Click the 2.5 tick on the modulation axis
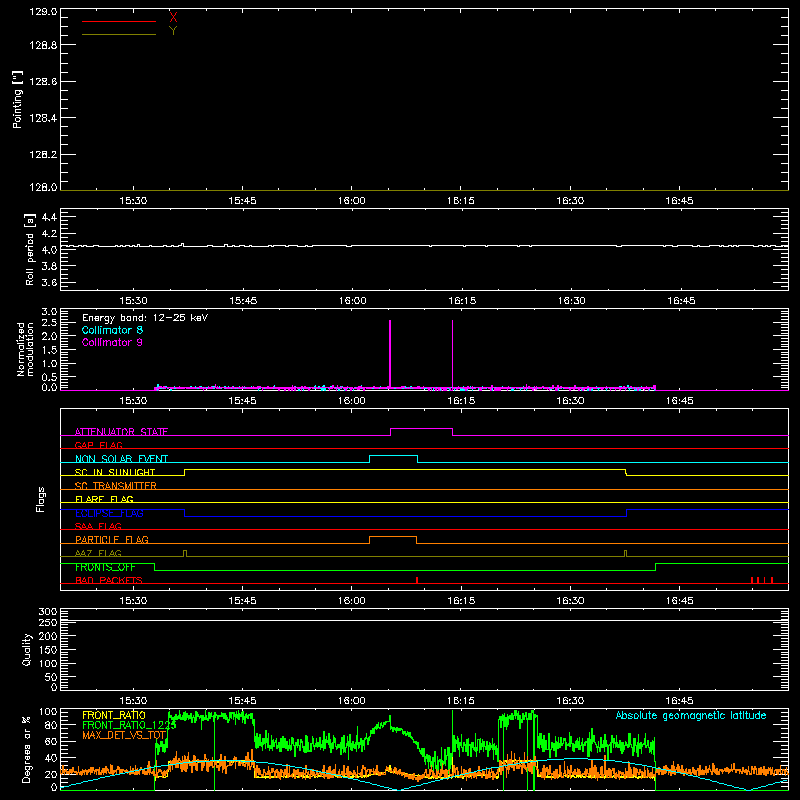800x800 pixels. 49,322
